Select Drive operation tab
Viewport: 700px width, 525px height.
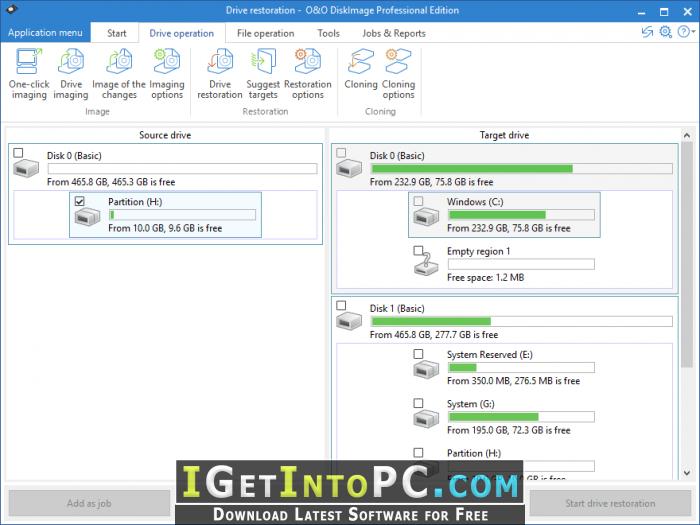point(181,33)
